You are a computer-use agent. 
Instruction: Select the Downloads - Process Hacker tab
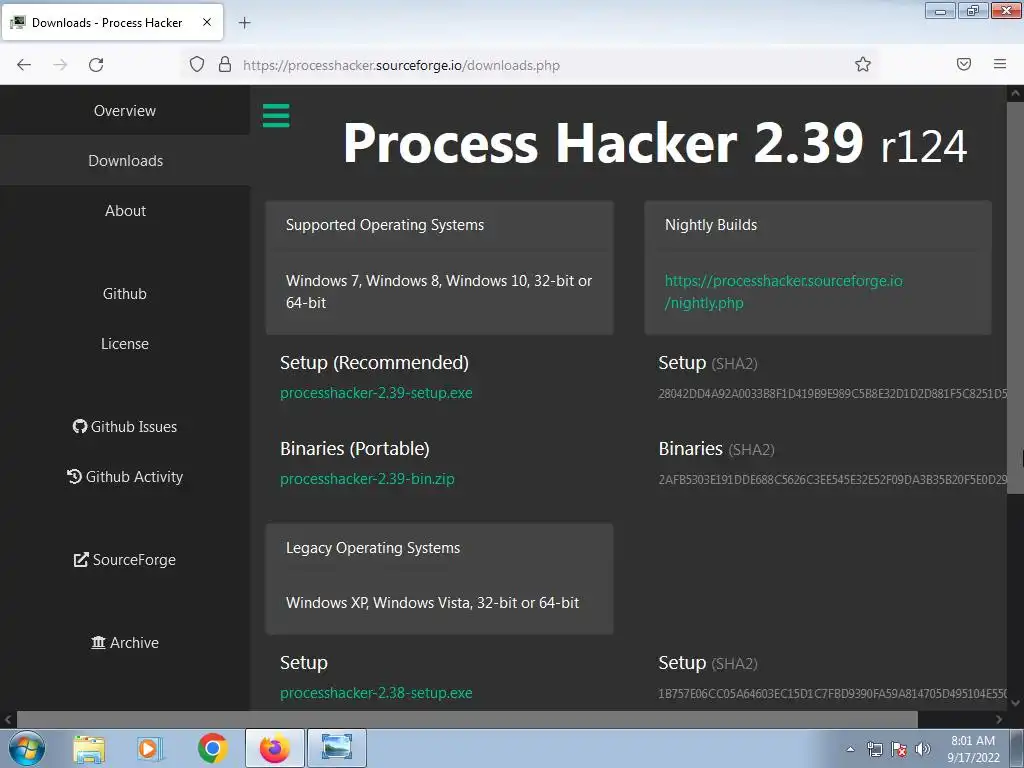click(x=112, y=22)
